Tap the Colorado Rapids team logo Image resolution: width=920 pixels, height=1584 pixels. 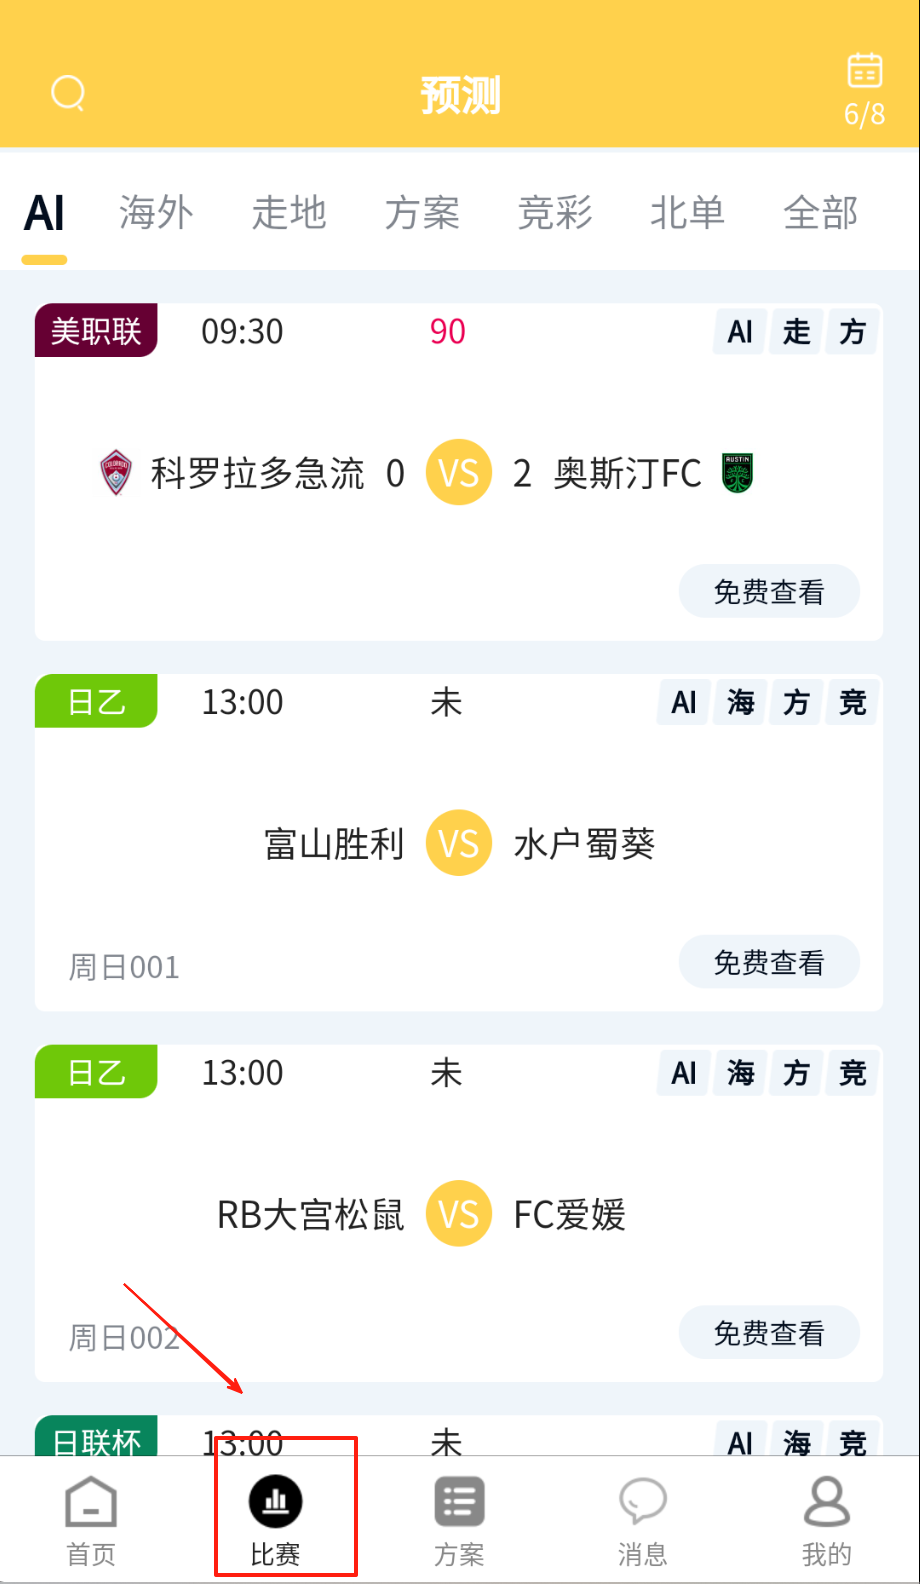117,473
